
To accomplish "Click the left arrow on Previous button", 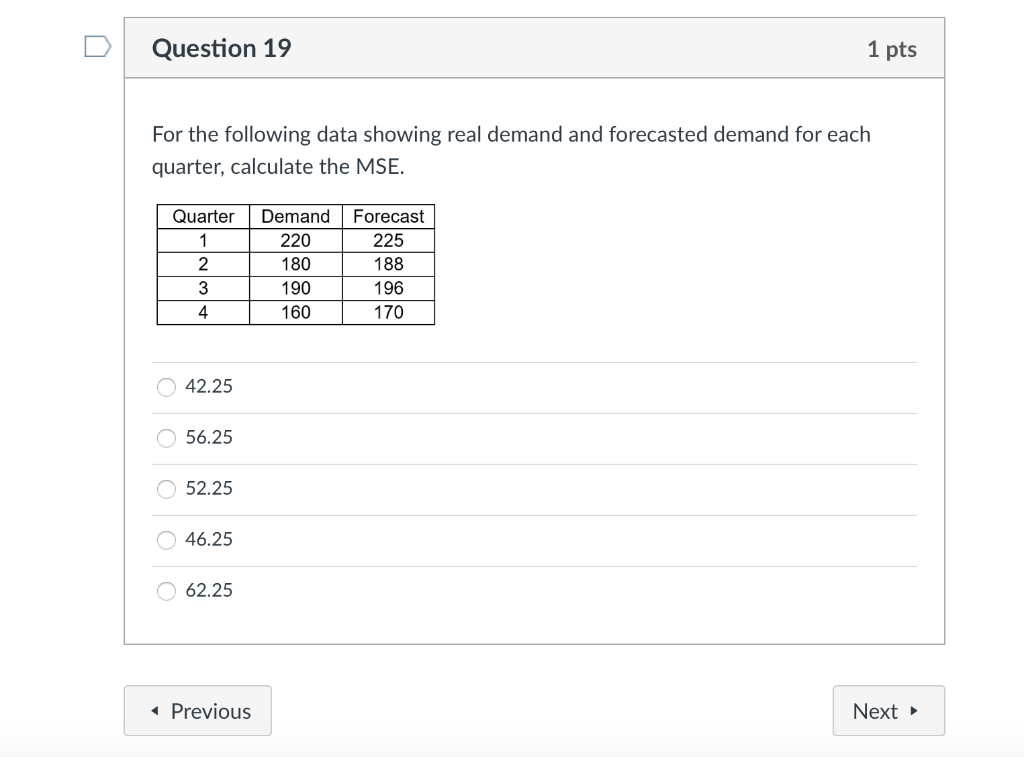I will (x=155, y=710).
